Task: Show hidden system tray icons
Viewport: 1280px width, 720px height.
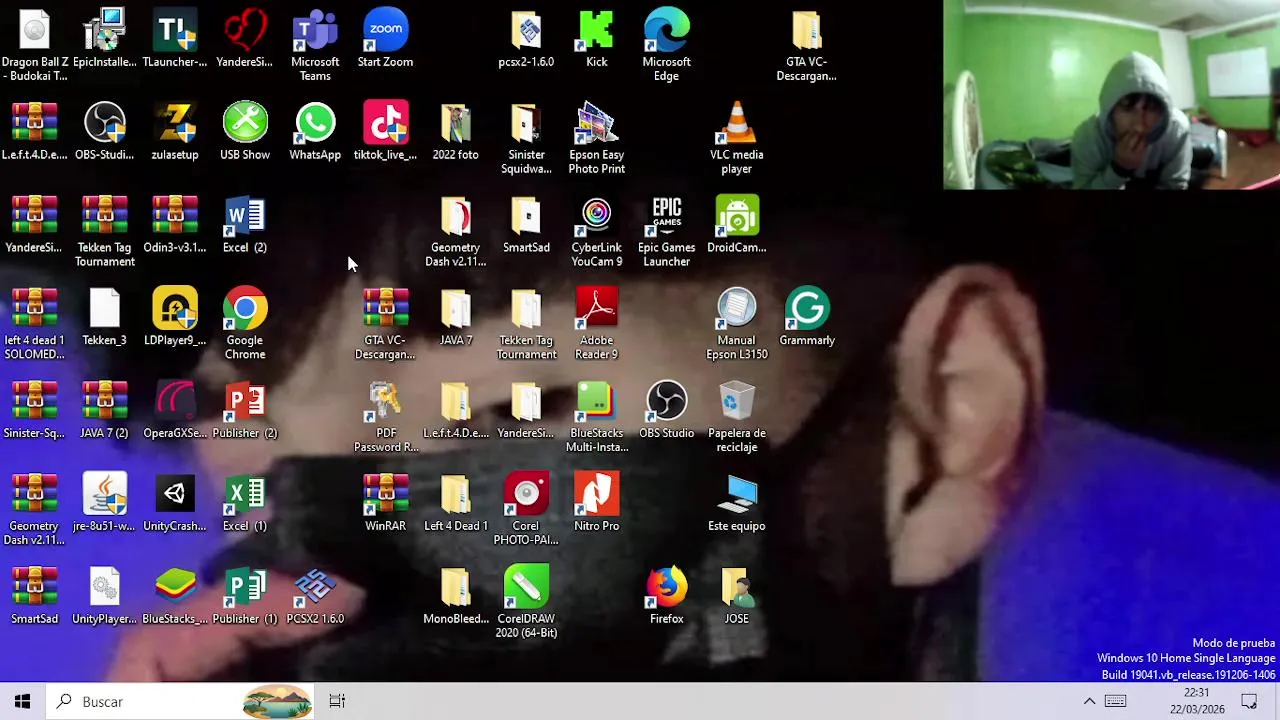Action: tap(1089, 701)
